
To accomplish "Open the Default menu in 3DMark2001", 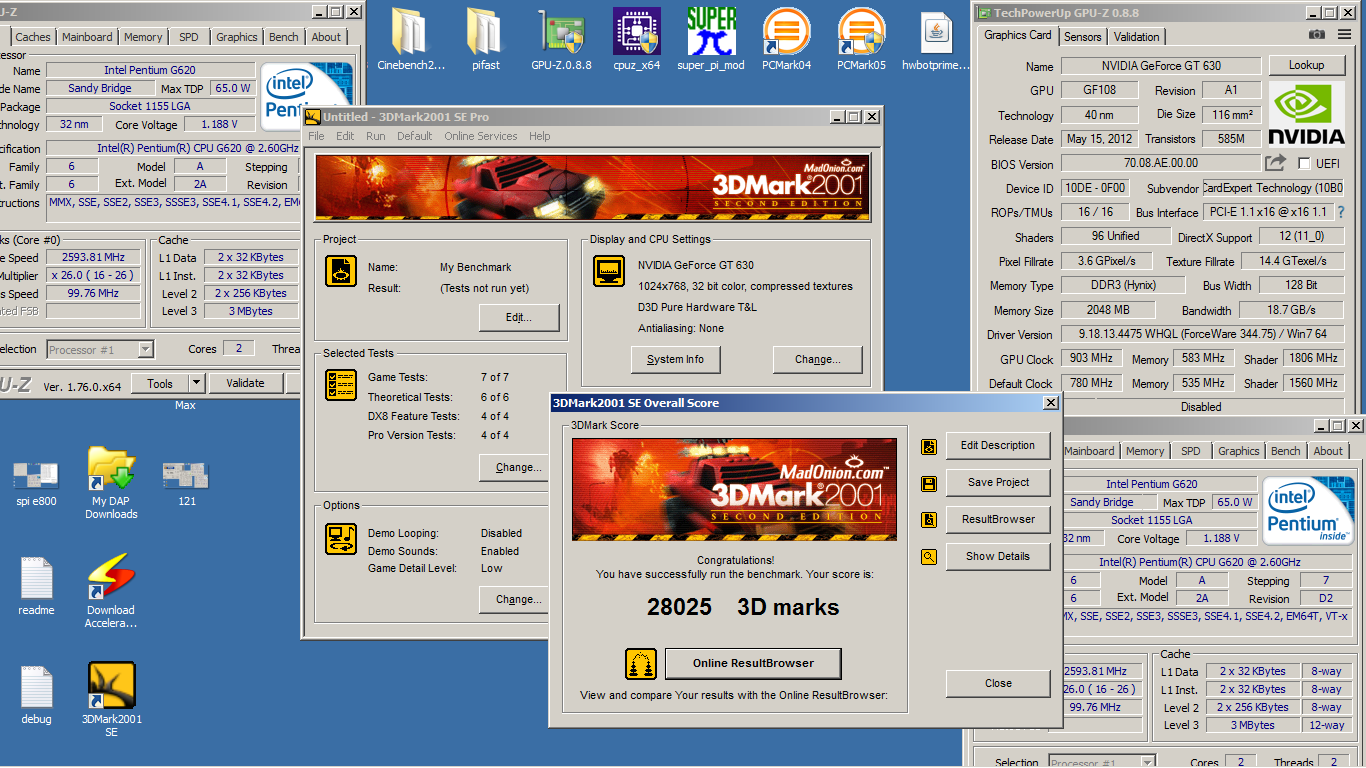I will [414, 136].
